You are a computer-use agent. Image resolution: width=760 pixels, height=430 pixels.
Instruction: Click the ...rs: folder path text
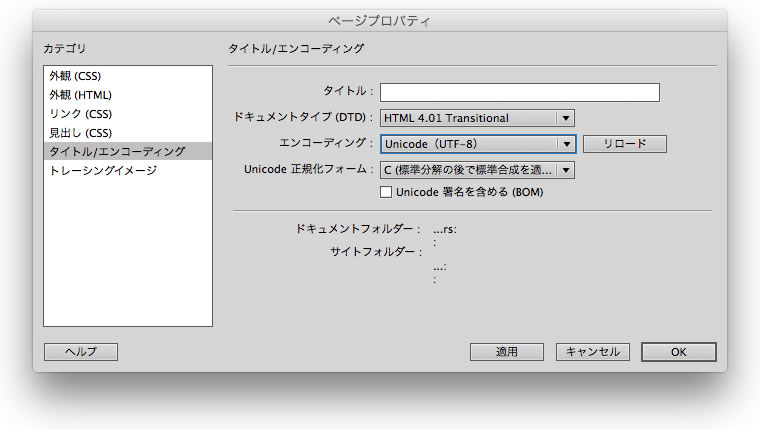[x=445, y=229]
